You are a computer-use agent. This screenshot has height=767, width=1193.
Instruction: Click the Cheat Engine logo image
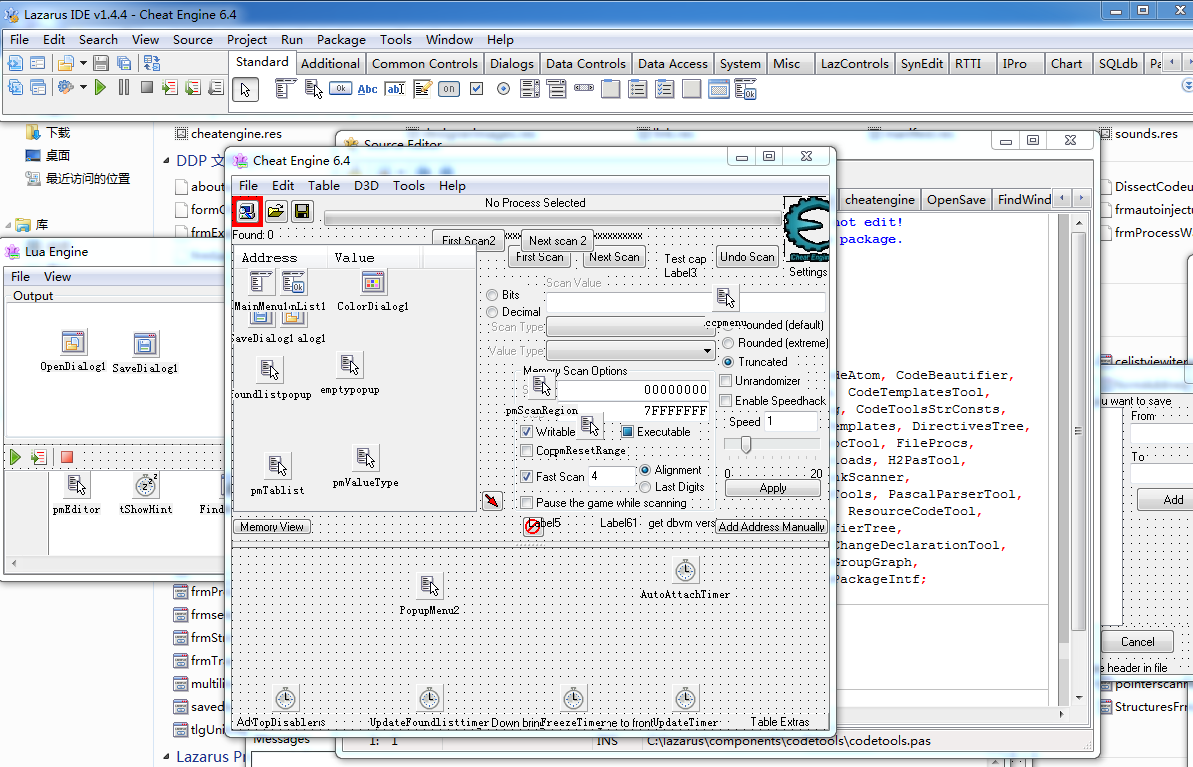806,229
